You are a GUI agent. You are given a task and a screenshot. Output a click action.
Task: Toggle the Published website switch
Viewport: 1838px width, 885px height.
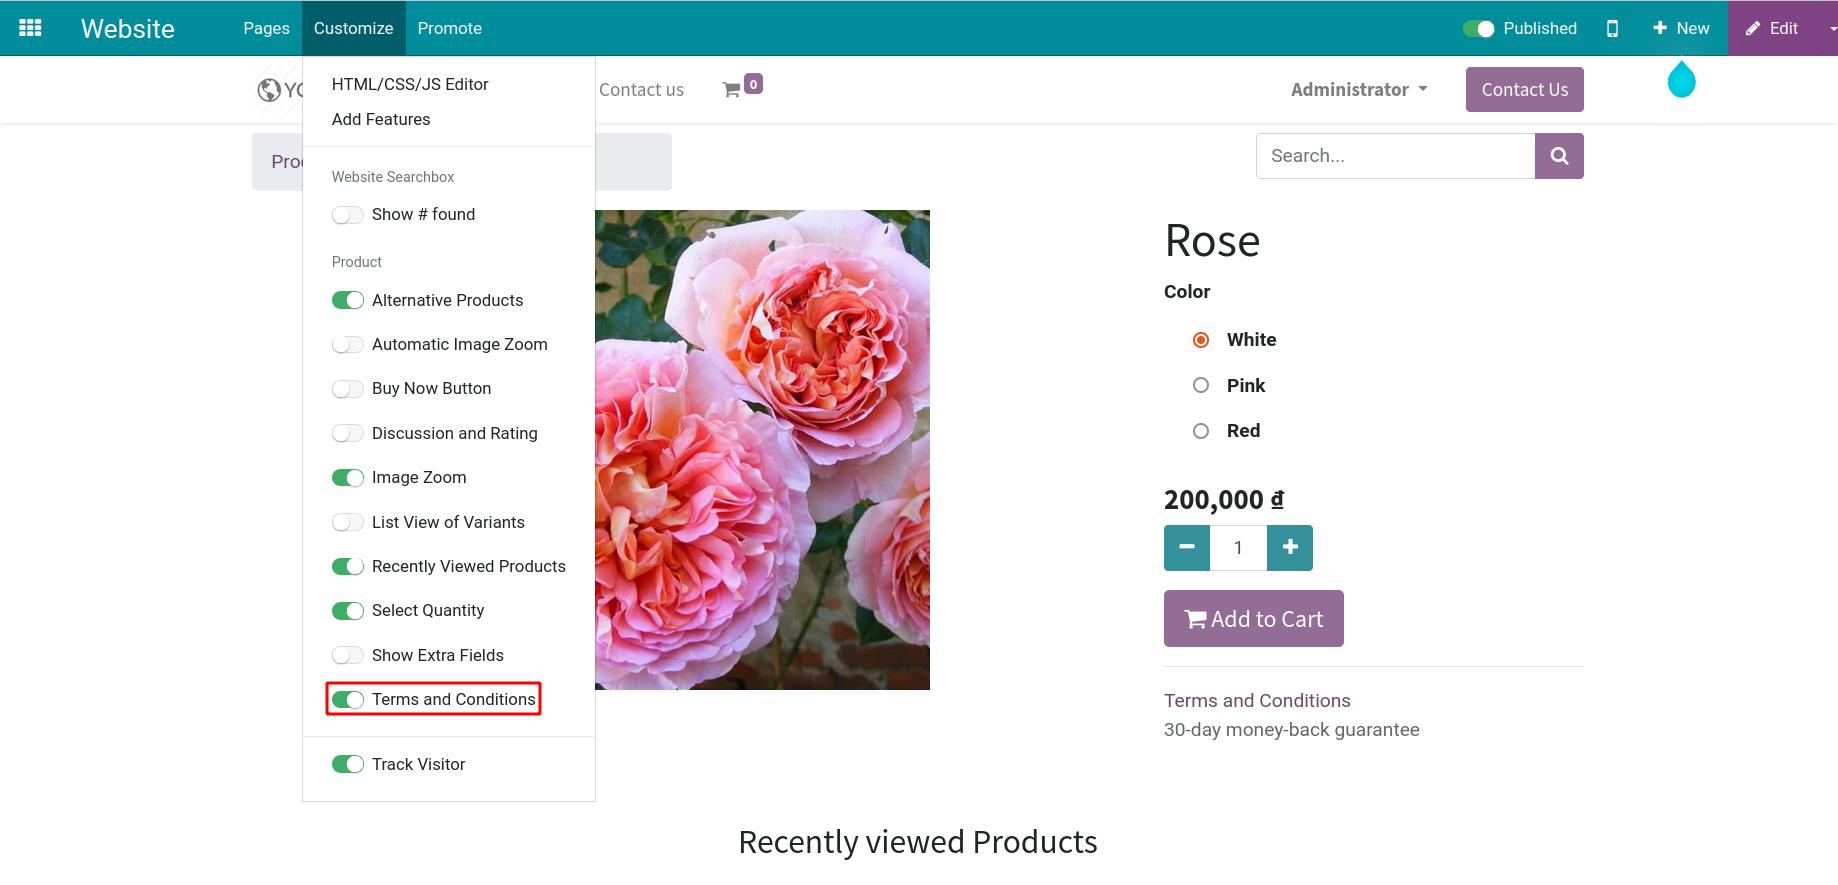point(1478,28)
